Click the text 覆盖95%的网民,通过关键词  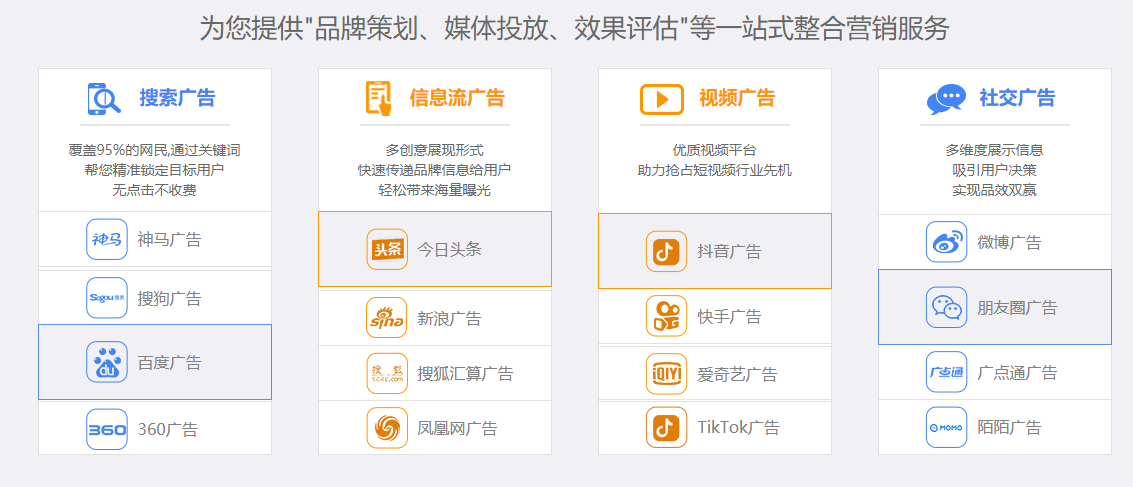(155, 150)
